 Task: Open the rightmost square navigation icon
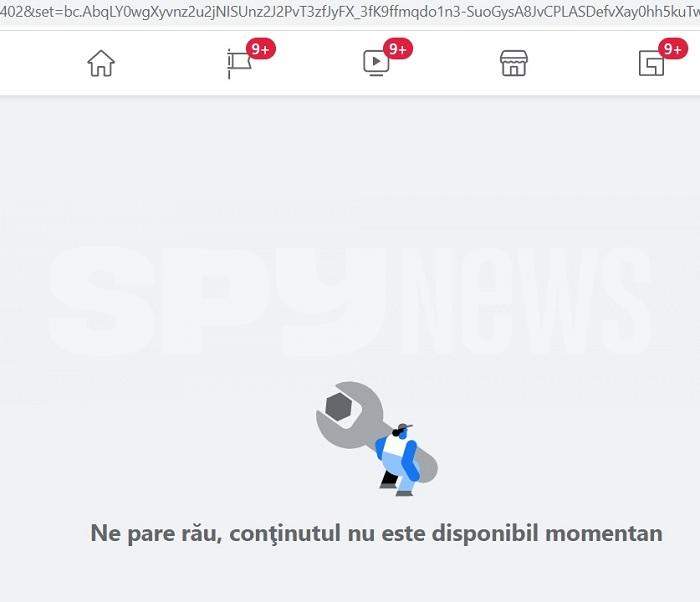[651, 63]
